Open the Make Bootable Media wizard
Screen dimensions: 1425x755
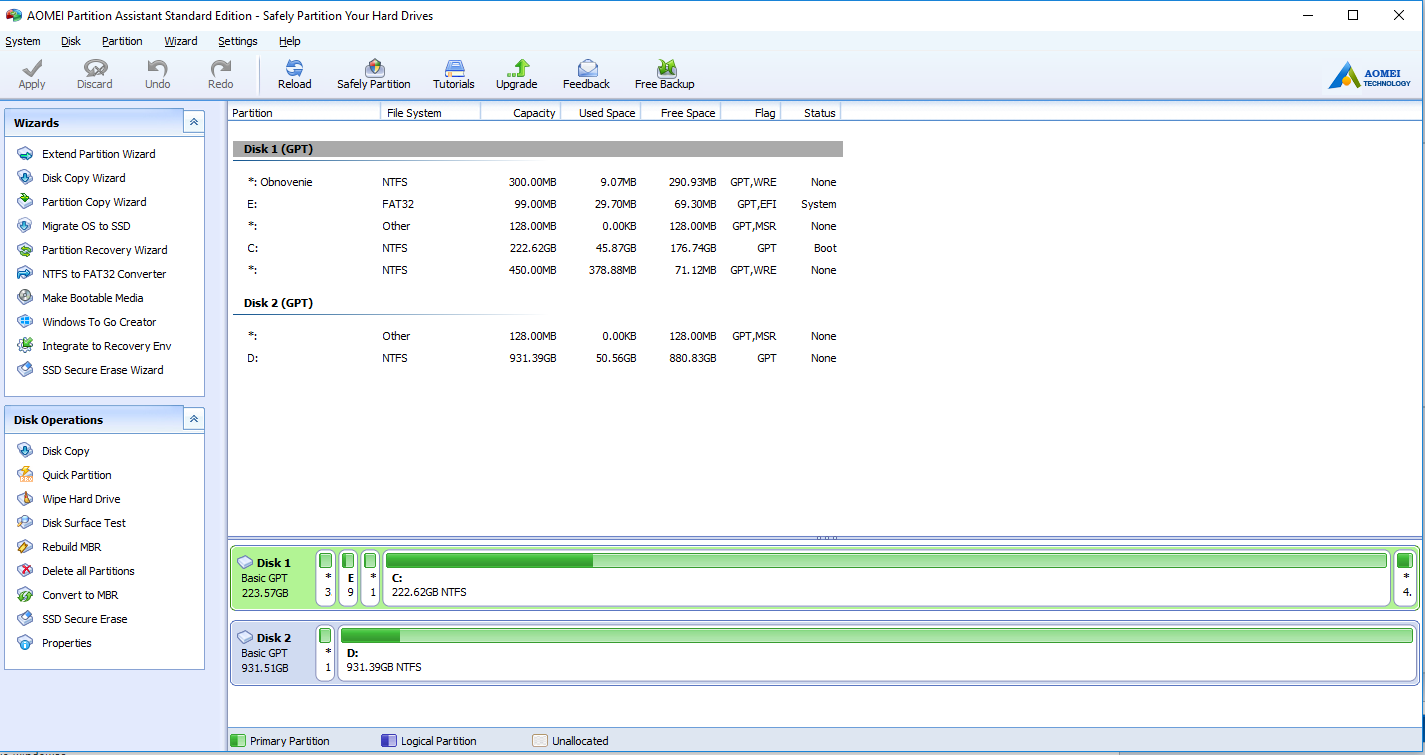click(92, 298)
